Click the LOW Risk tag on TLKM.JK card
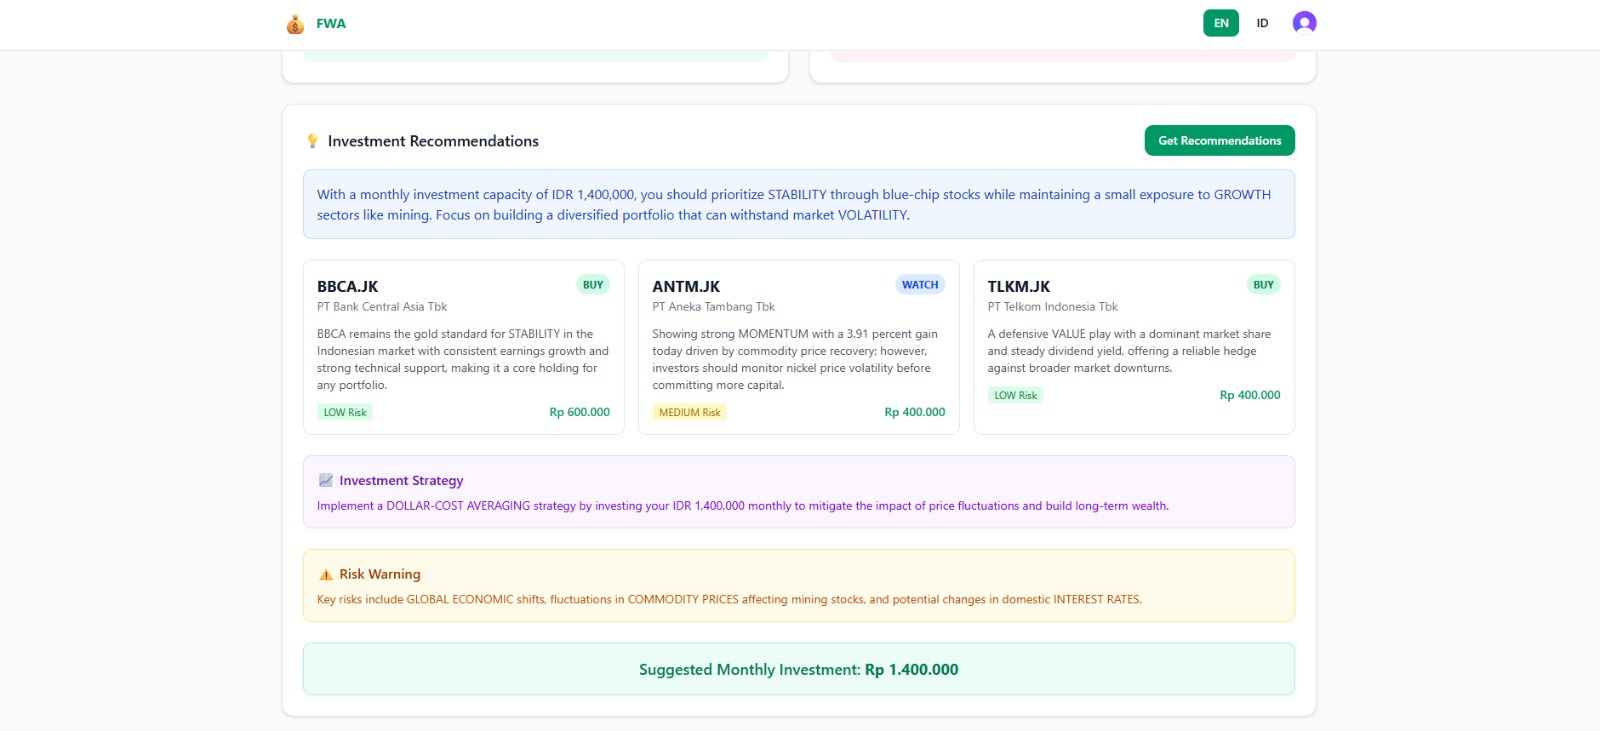This screenshot has width=1600, height=731. tap(1015, 395)
